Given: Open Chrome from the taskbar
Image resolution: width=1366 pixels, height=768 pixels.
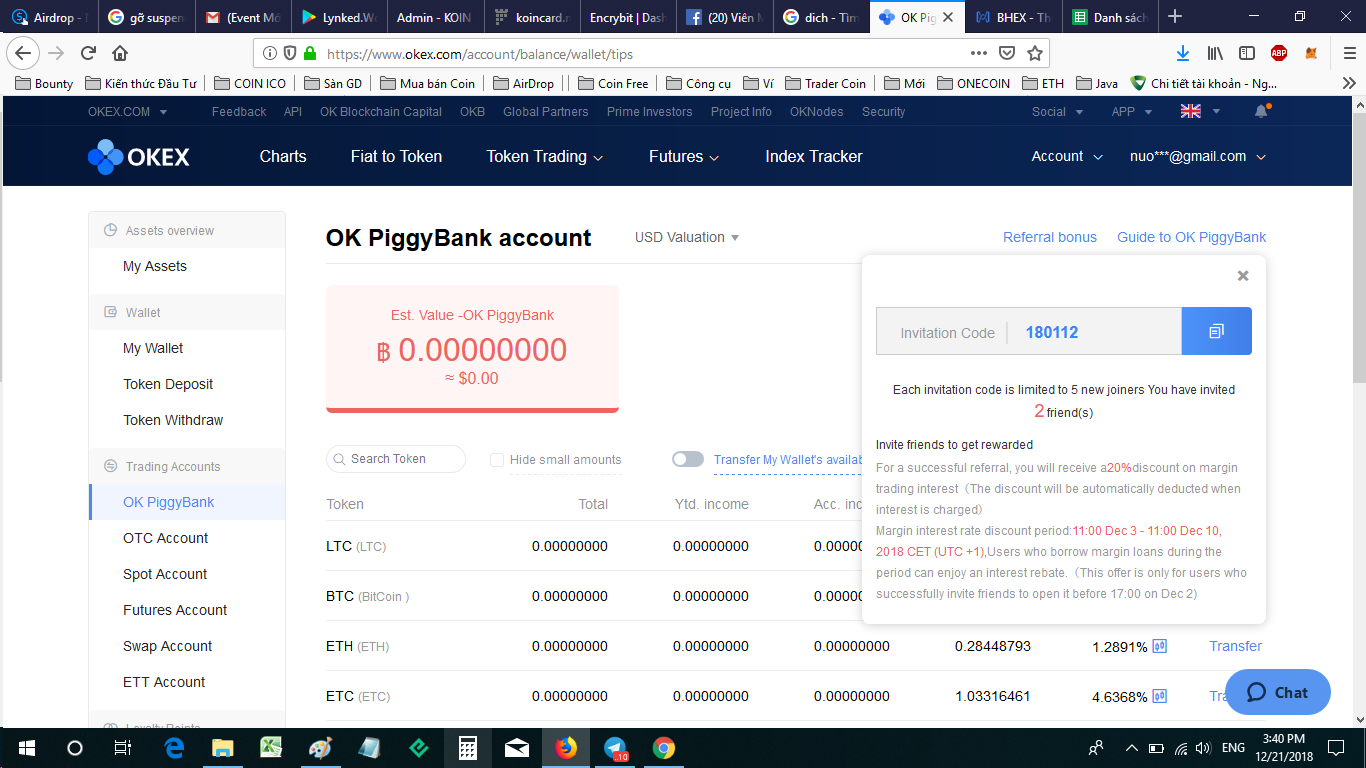Looking at the screenshot, I should coord(664,748).
